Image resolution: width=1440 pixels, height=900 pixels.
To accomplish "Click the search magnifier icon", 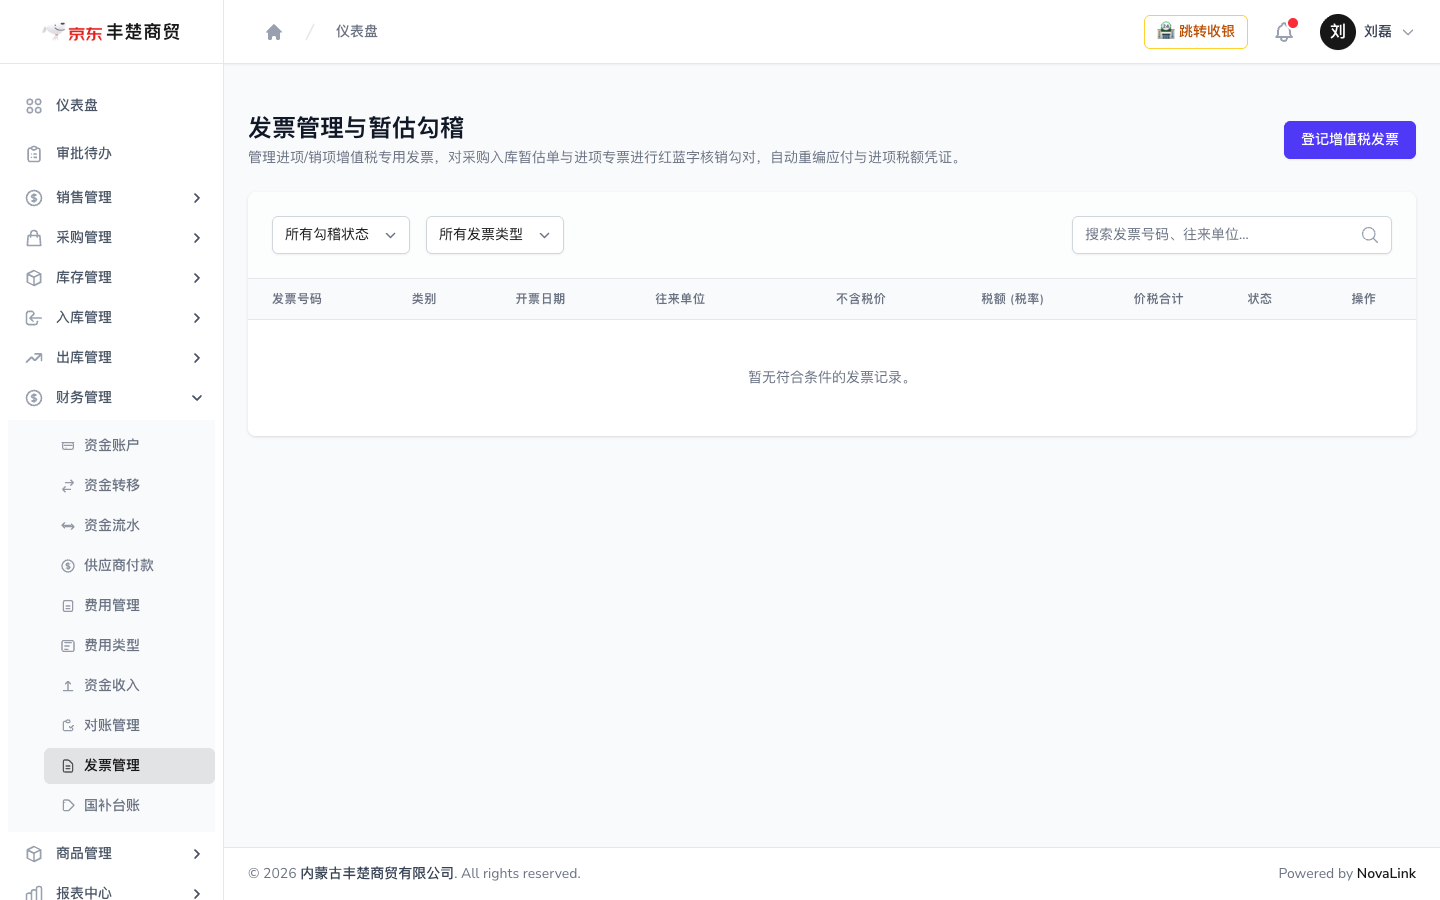I will tap(1370, 235).
